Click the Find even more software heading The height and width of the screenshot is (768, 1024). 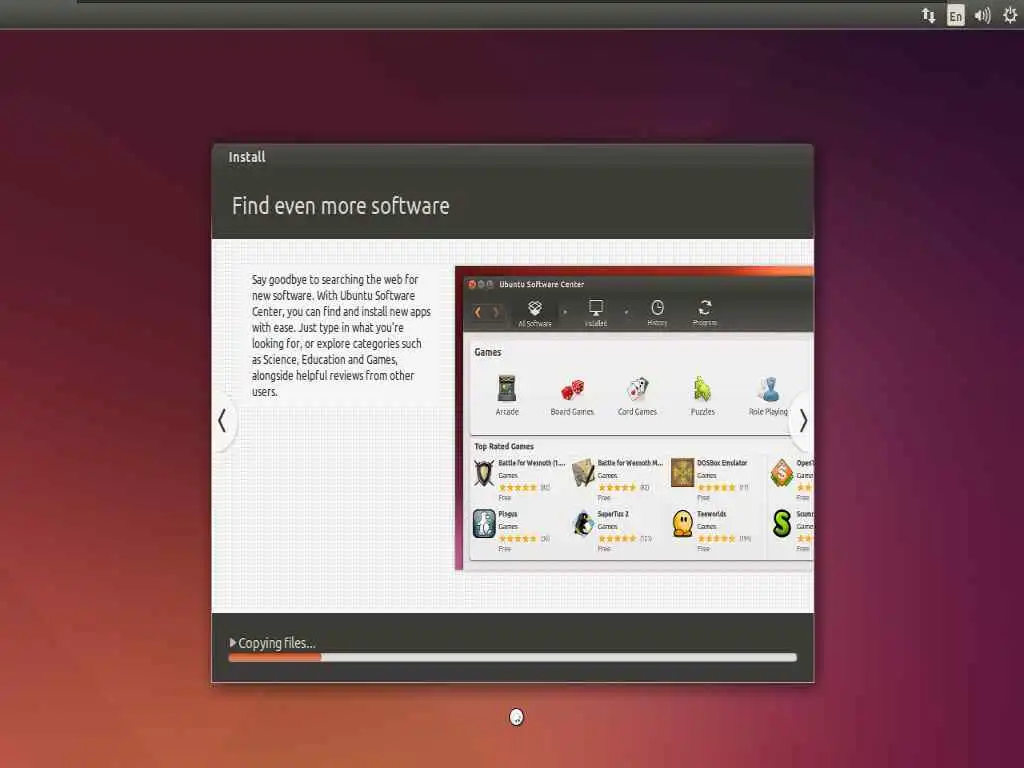pyautogui.click(x=341, y=206)
